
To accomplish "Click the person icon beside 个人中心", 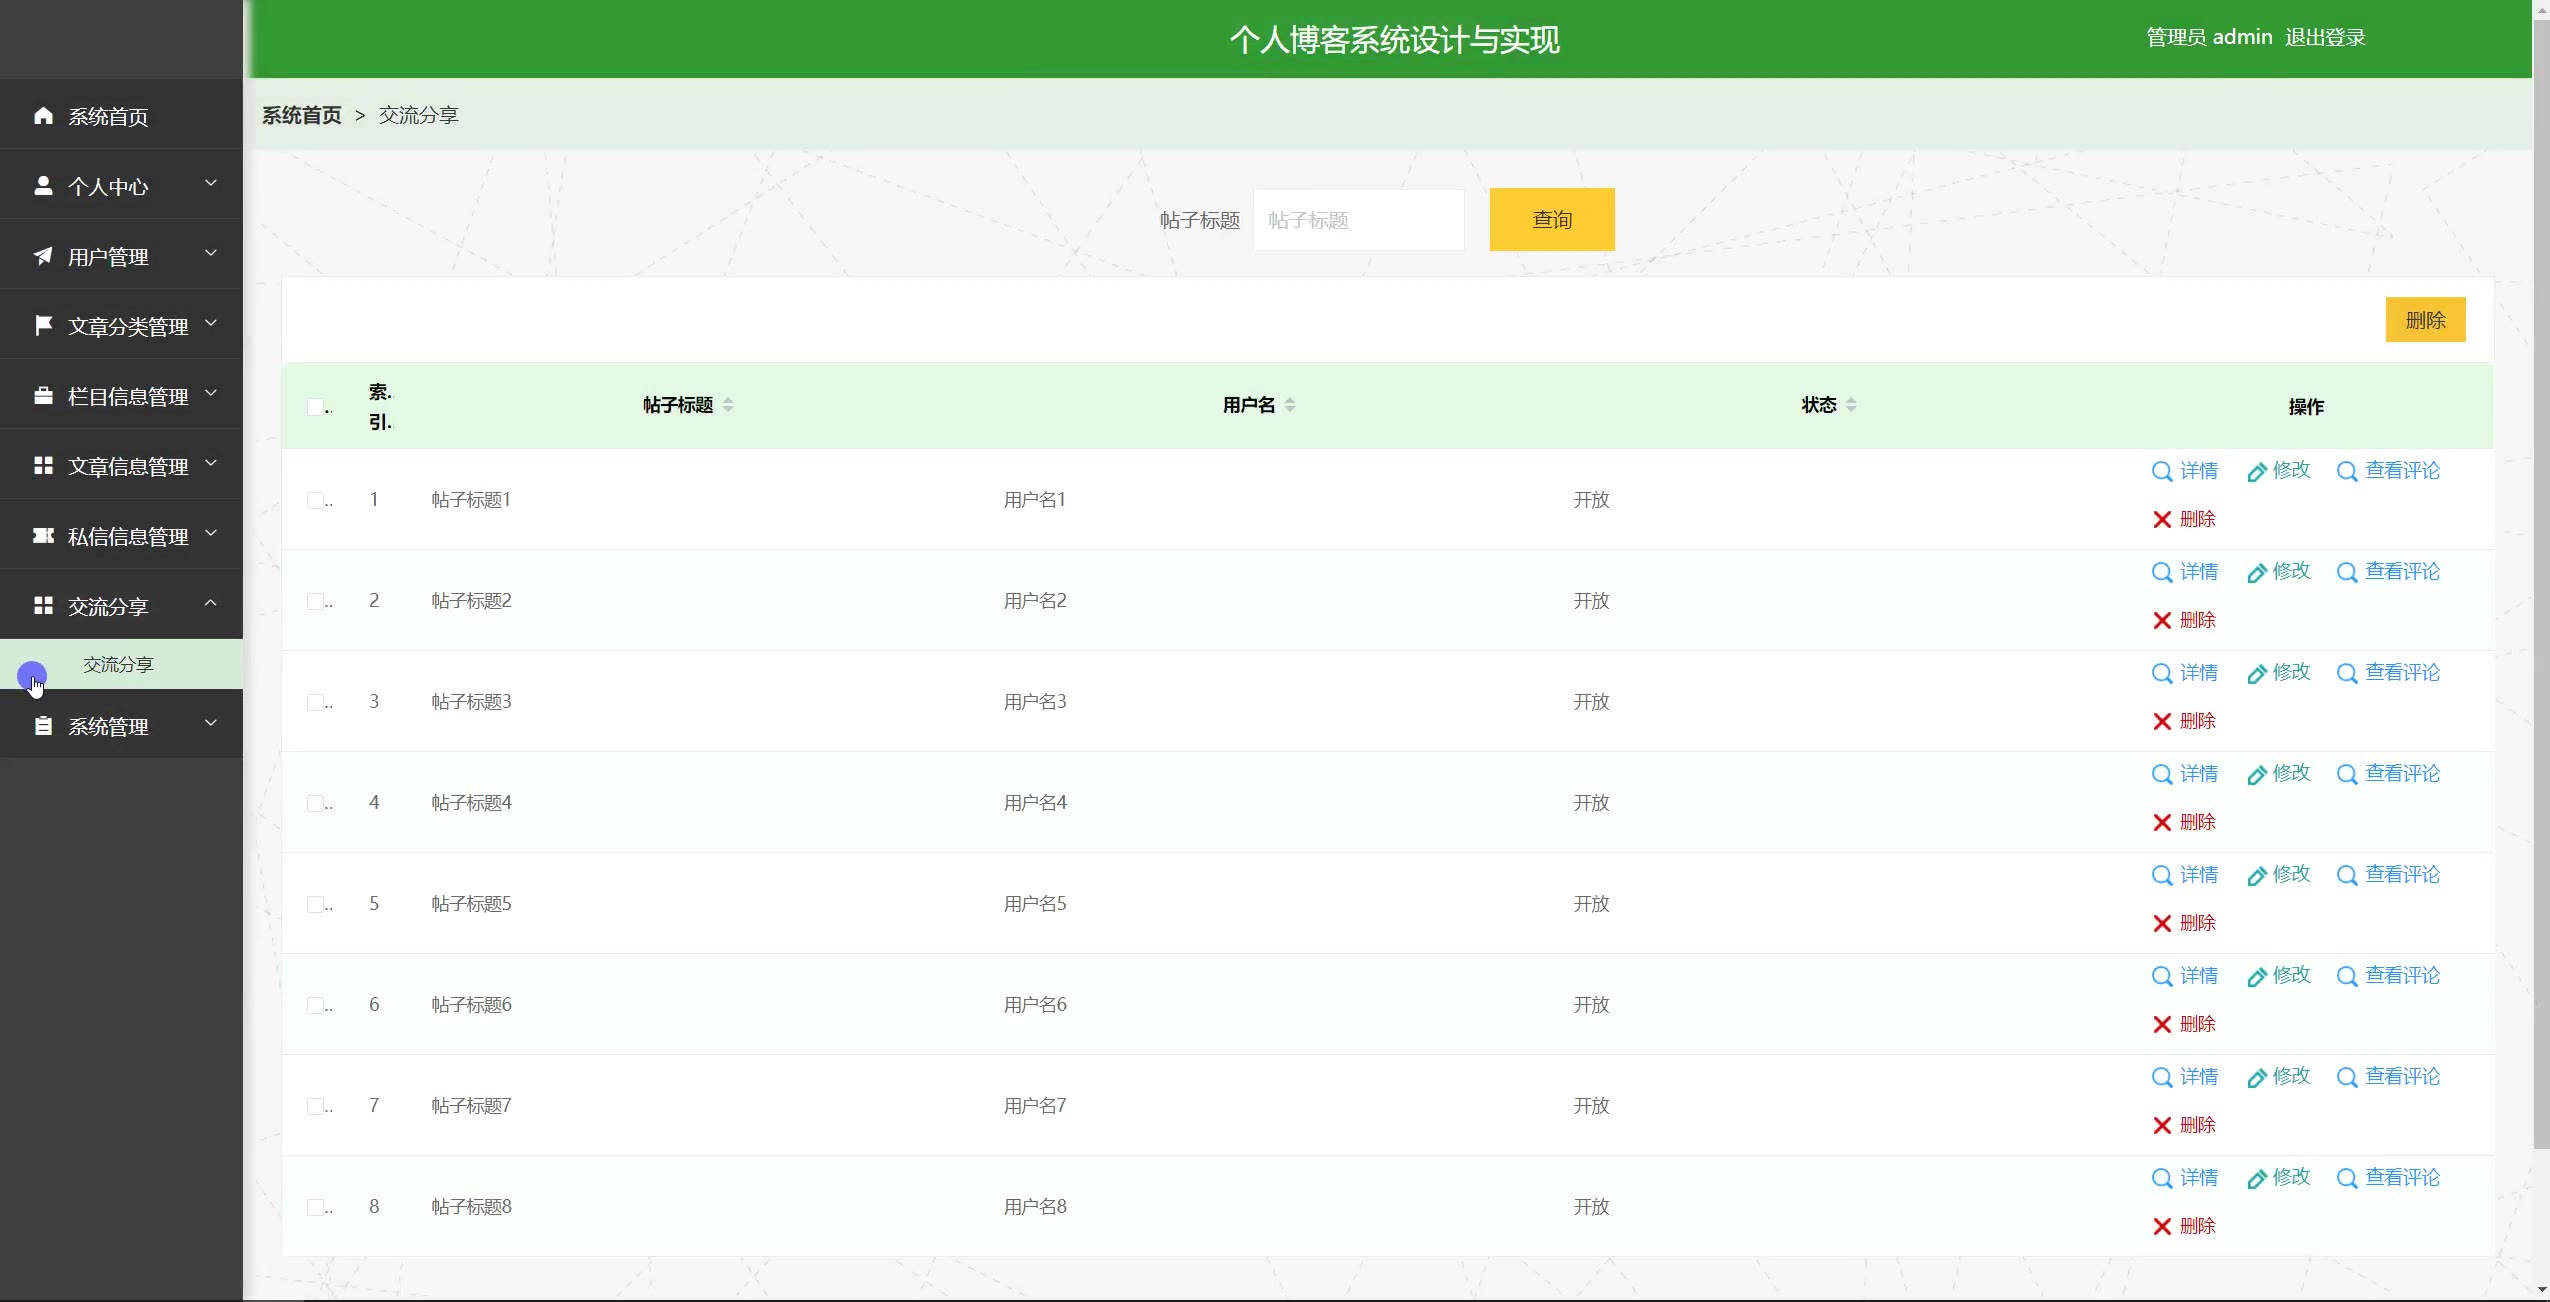I will (x=43, y=186).
